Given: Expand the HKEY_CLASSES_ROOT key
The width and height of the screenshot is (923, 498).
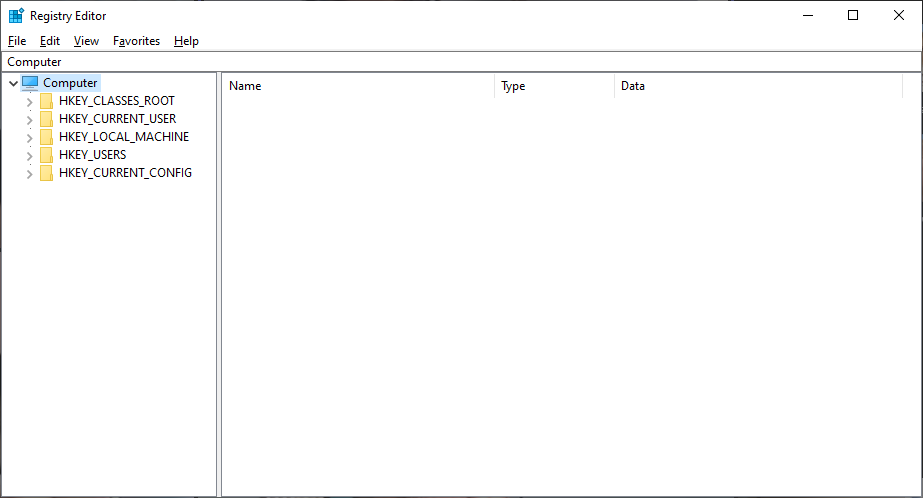Looking at the screenshot, I should 29,102.
